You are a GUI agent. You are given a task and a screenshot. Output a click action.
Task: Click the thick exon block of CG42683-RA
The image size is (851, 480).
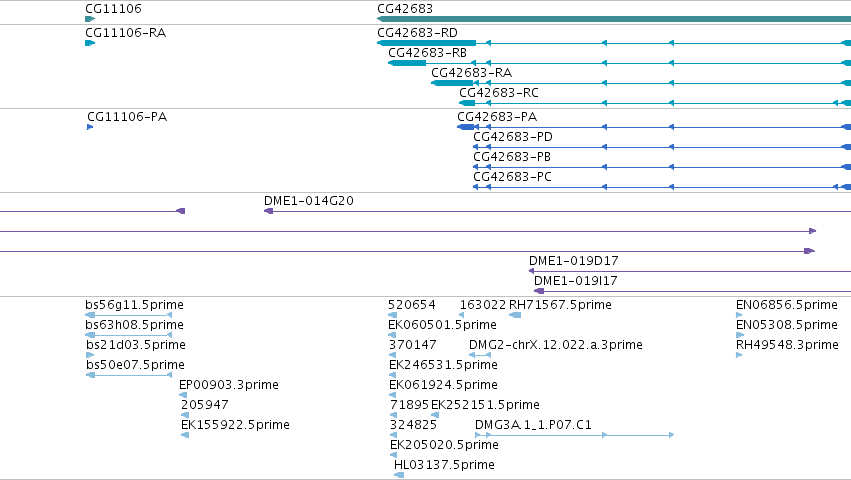point(452,83)
